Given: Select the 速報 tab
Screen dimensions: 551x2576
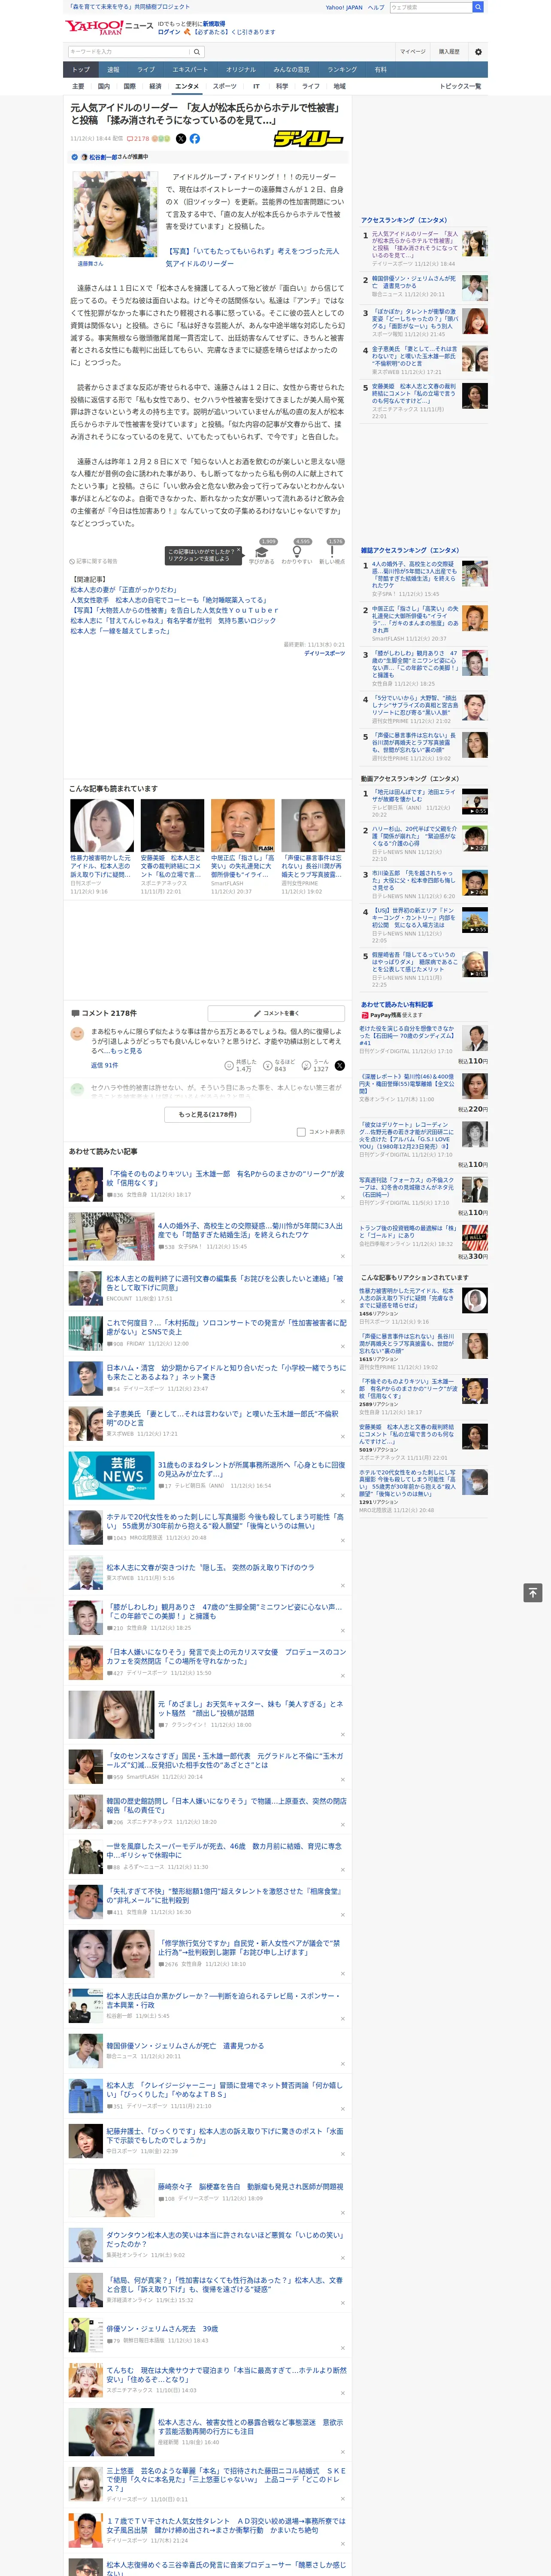Looking at the screenshot, I should (x=113, y=70).
